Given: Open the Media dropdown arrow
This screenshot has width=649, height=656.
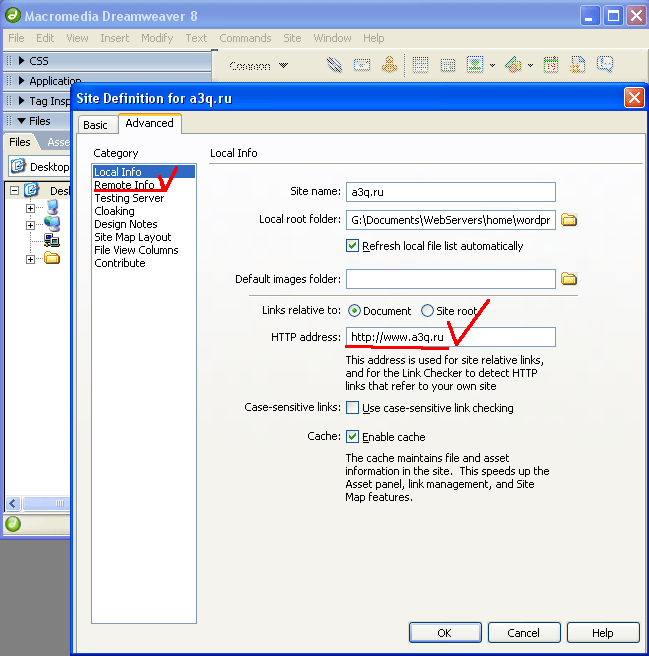Looking at the screenshot, I should pos(531,65).
